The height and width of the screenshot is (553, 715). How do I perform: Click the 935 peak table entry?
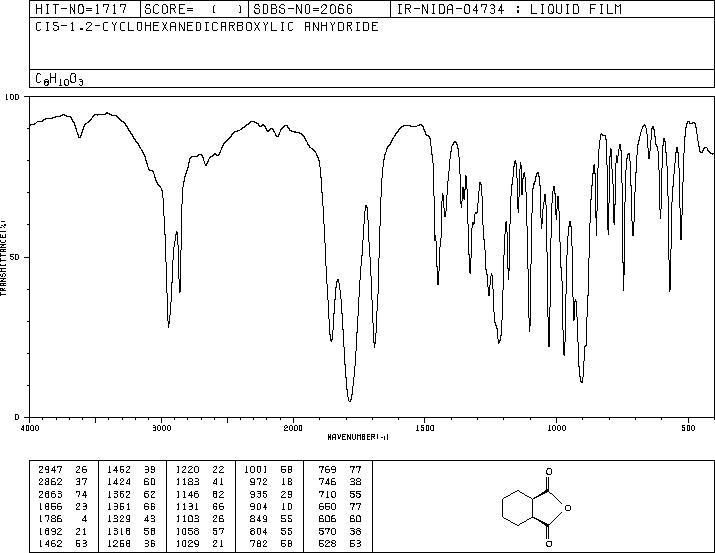(x=272, y=494)
